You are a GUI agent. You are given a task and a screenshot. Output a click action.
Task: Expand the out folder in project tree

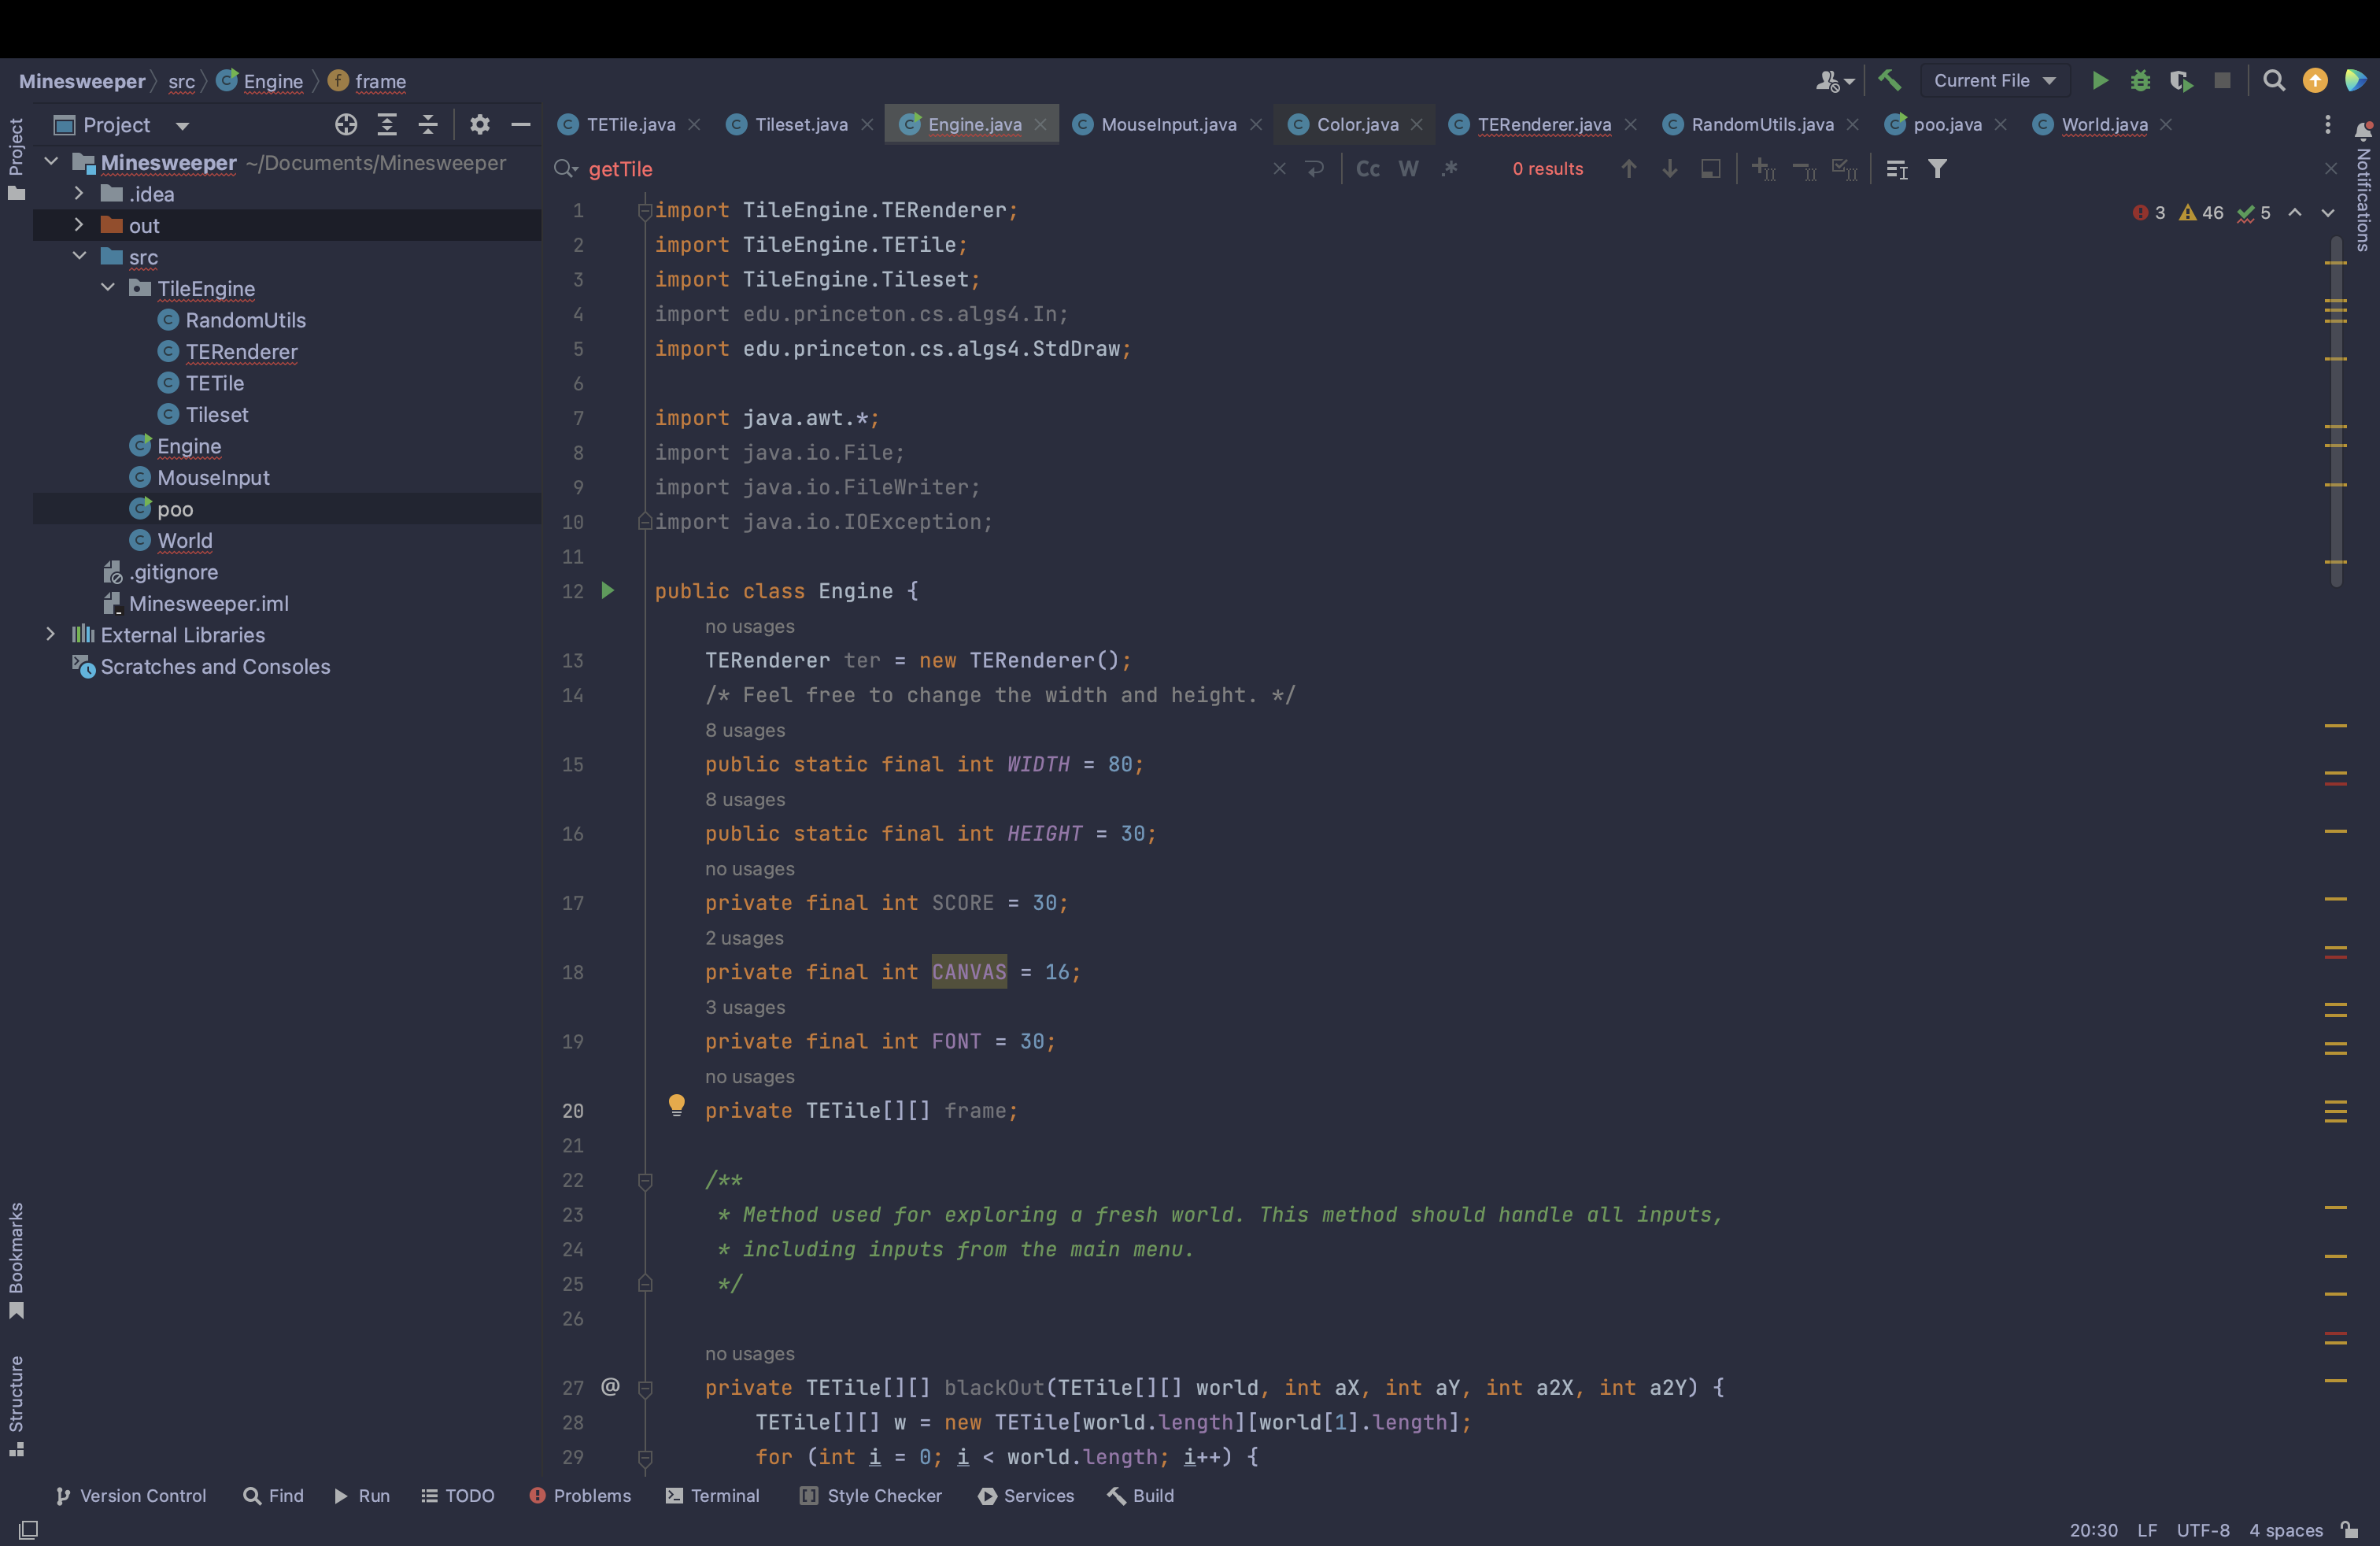click(78, 225)
